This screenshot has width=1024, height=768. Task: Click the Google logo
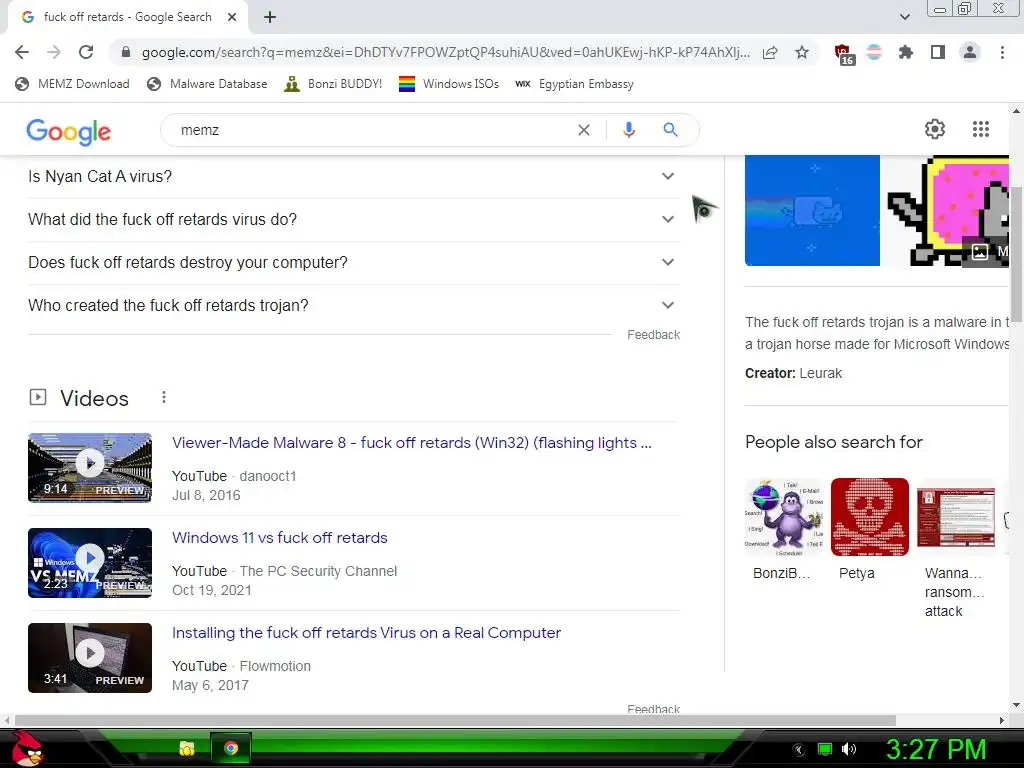click(69, 131)
